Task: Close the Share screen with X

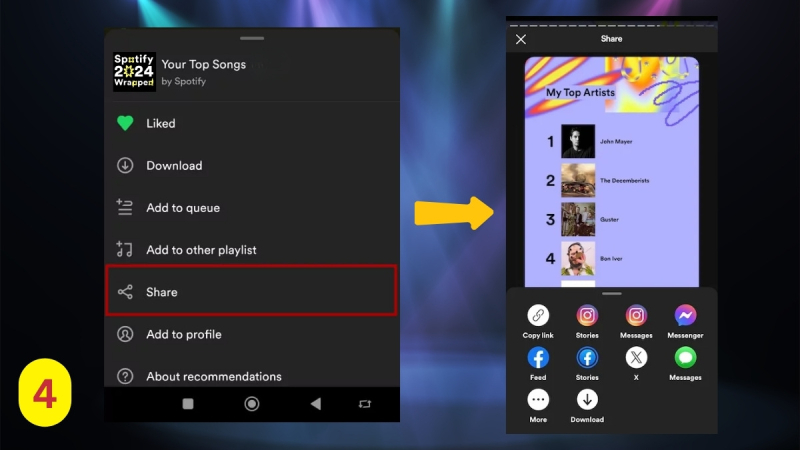Action: (x=520, y=39)
